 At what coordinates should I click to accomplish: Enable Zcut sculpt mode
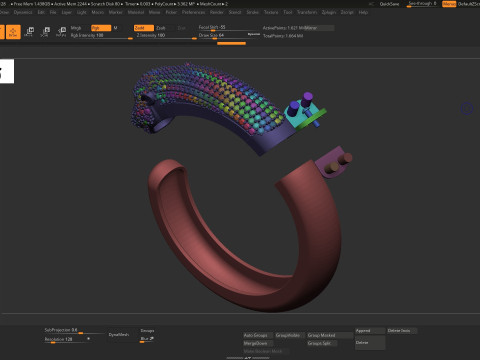182,28
